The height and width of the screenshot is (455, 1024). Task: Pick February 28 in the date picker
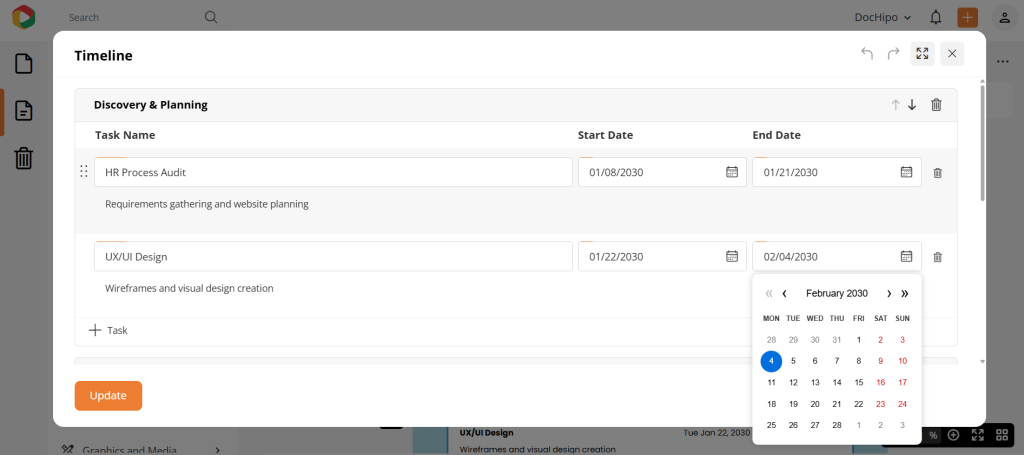point(836,425)
